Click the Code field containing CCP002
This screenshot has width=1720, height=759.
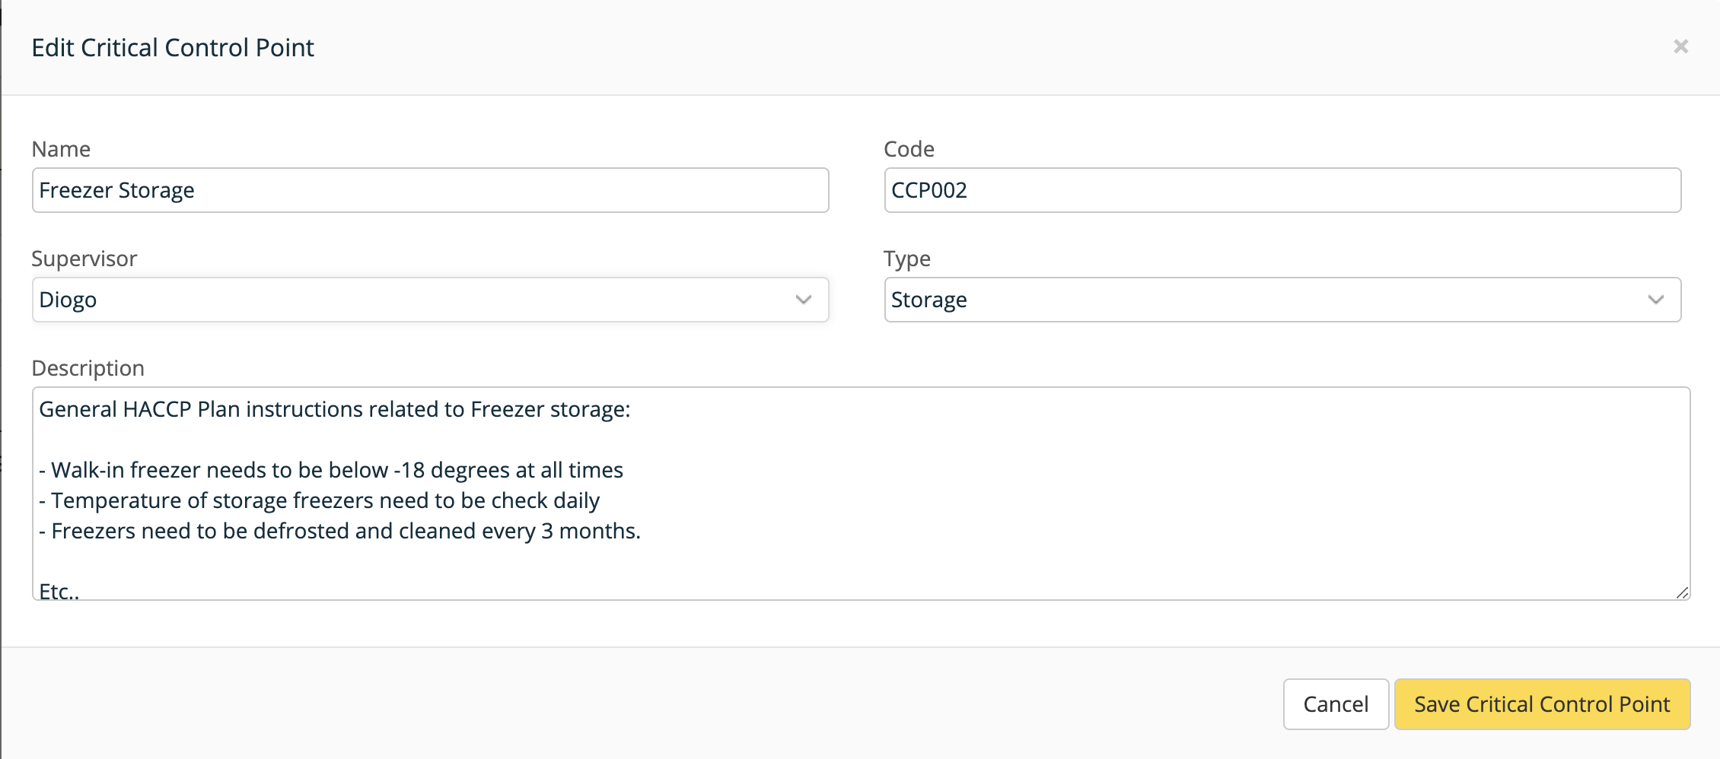[1281, 190]
